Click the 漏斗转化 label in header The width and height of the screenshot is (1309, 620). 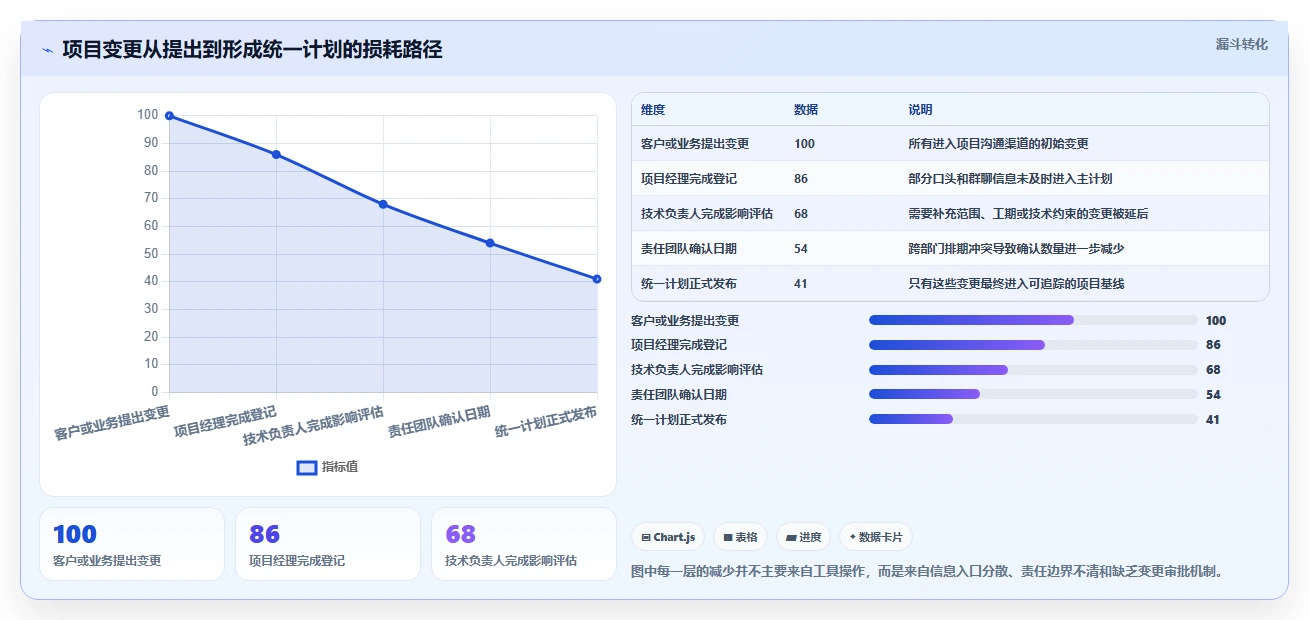1241,44
